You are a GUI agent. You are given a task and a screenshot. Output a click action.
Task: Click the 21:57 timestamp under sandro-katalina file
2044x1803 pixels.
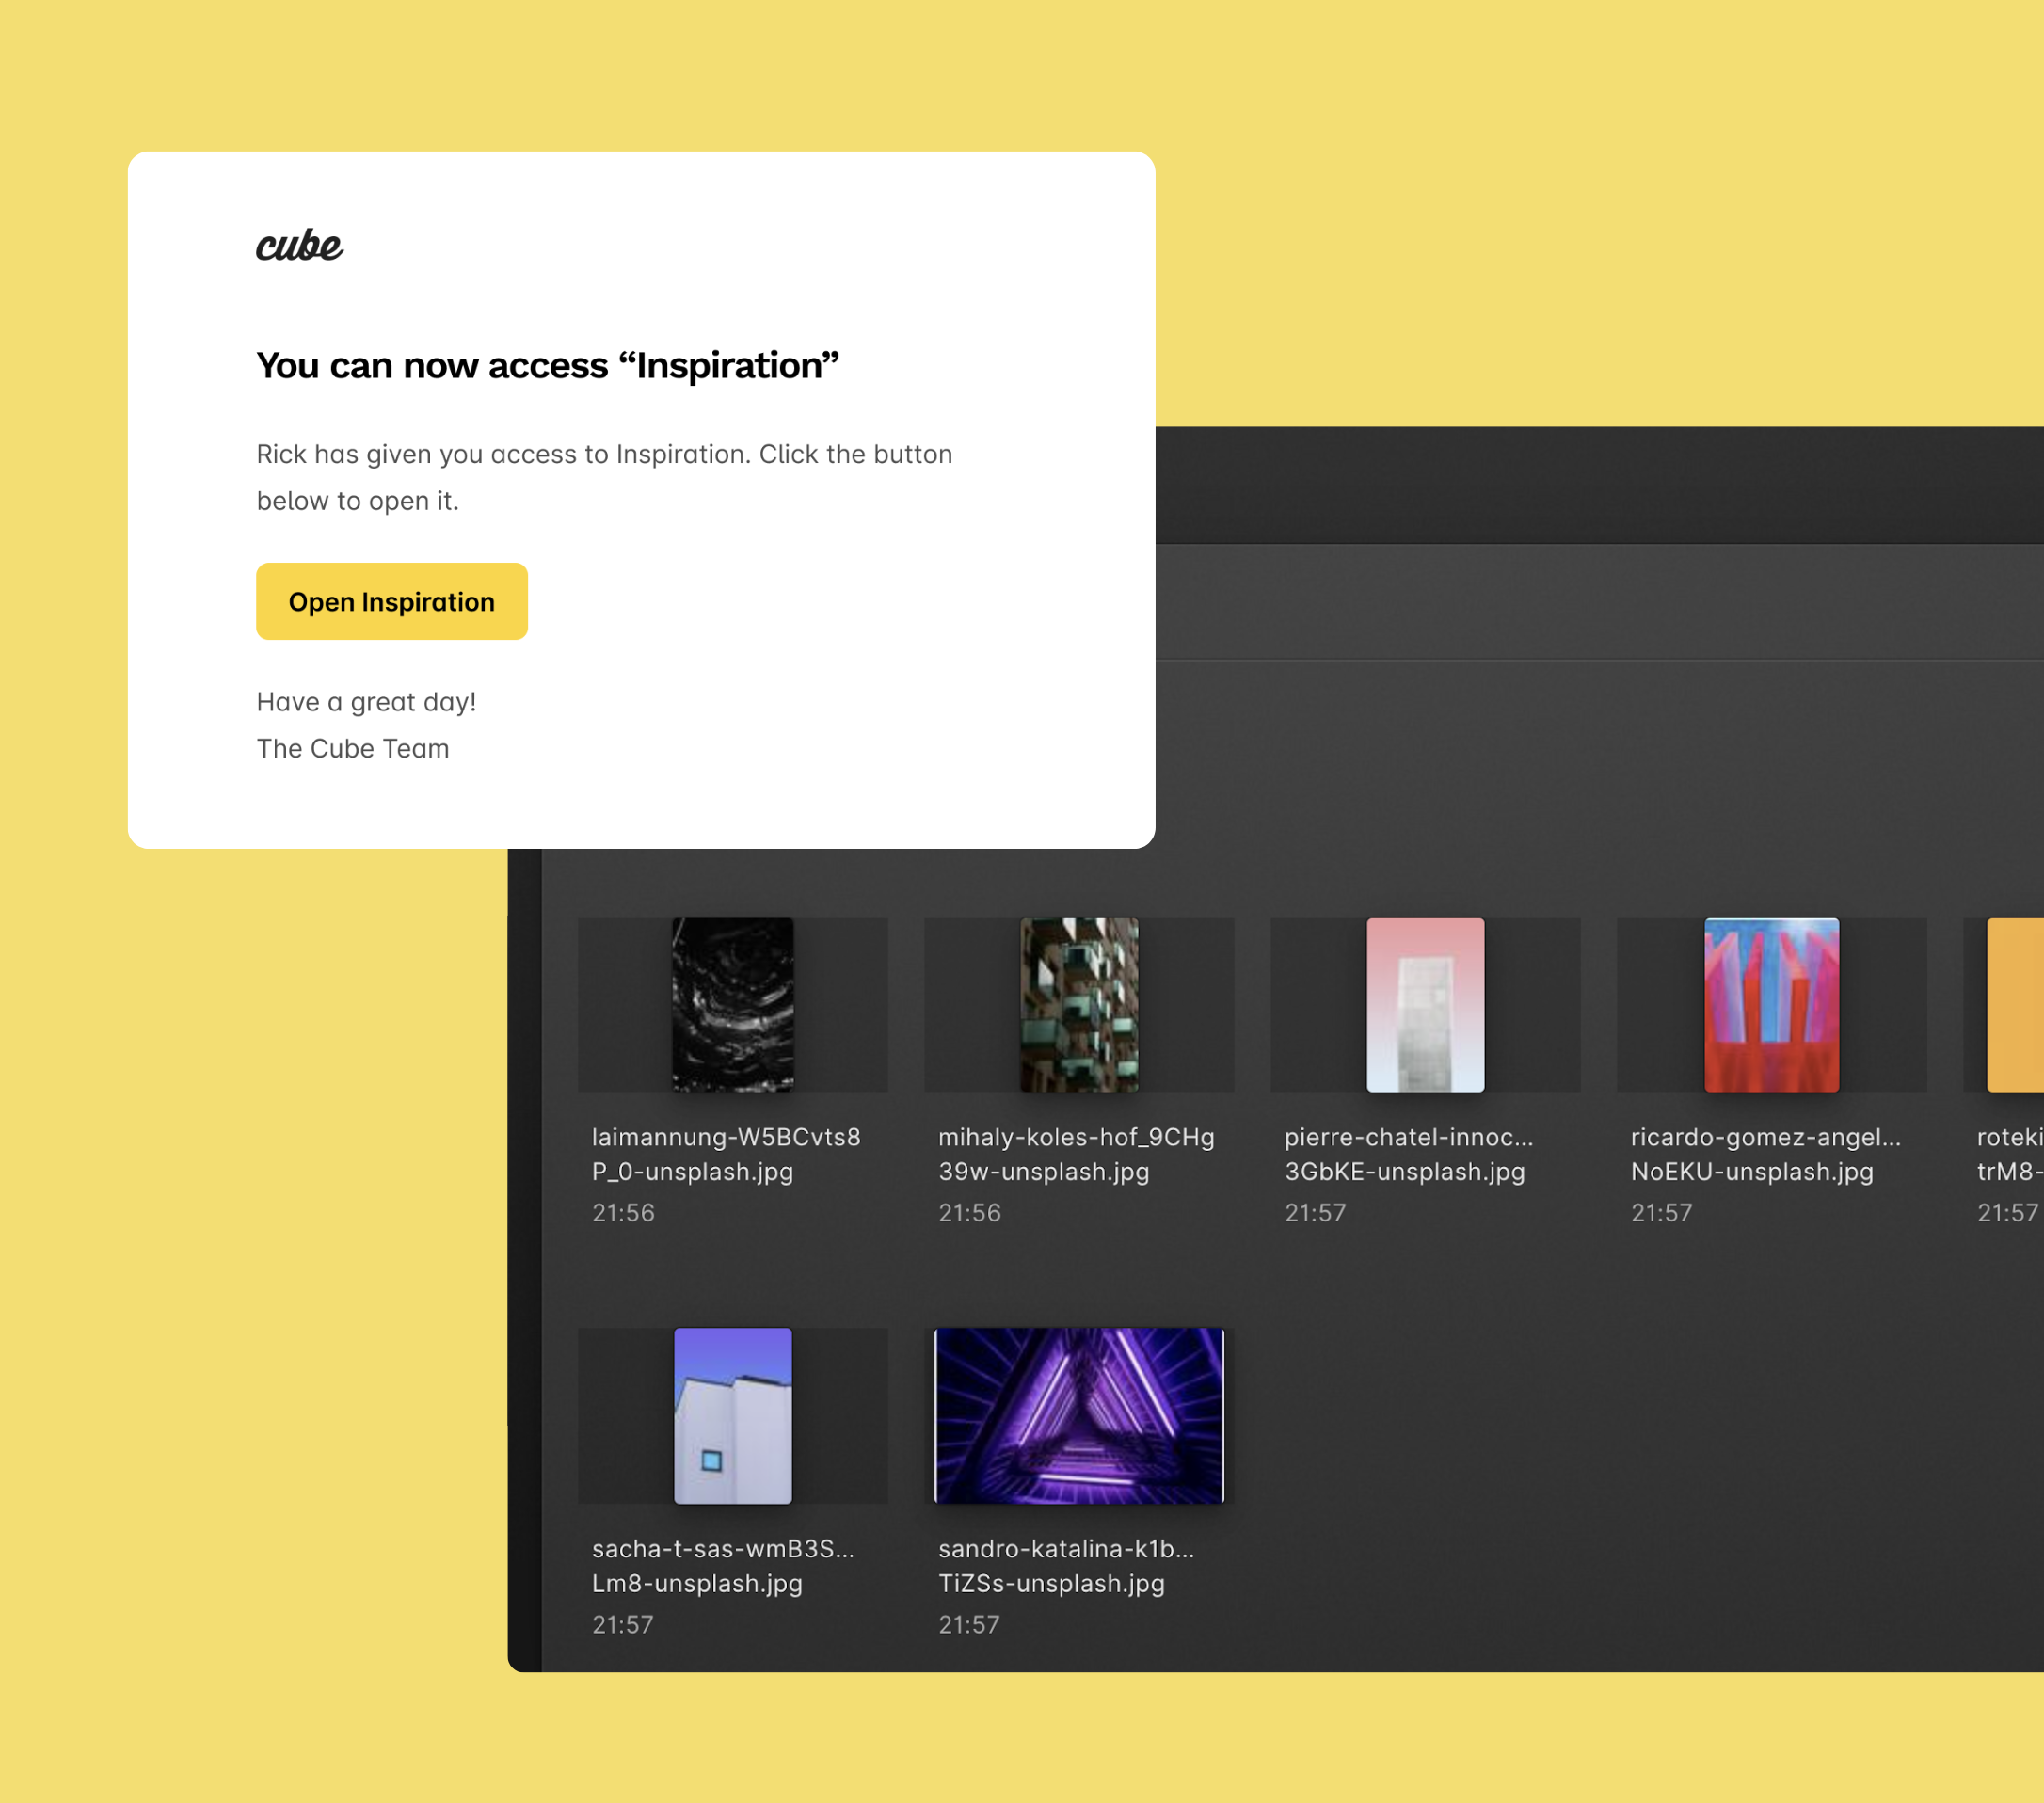pos(968,1624)
